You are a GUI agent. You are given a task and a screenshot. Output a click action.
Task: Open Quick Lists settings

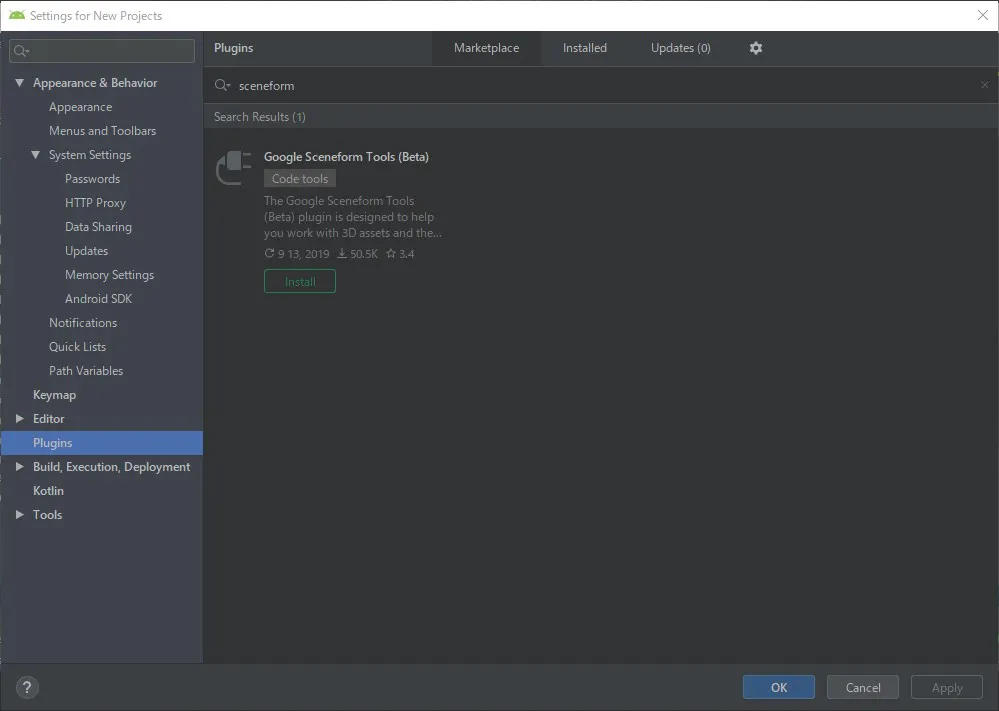pos(77,347)
